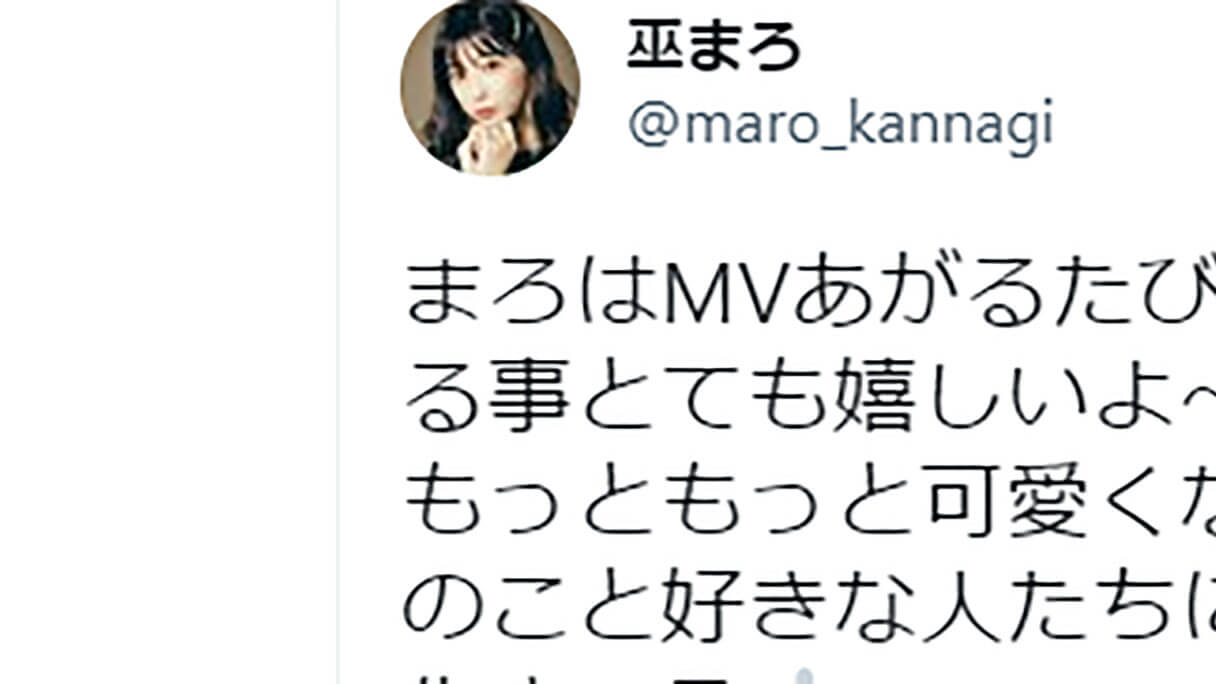Click the tweet line containing とても嬉しいよ
The image size is (1216, 684).
[811, 403]
